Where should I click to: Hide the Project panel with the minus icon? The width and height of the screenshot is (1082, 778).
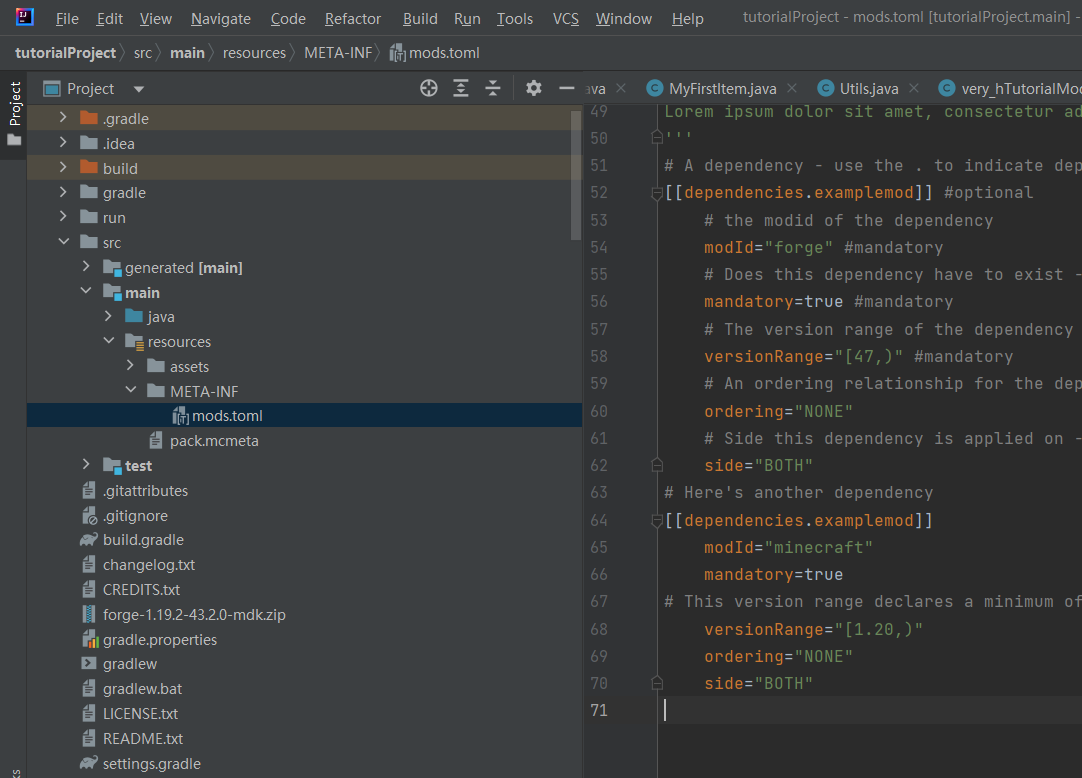[567, 88]
